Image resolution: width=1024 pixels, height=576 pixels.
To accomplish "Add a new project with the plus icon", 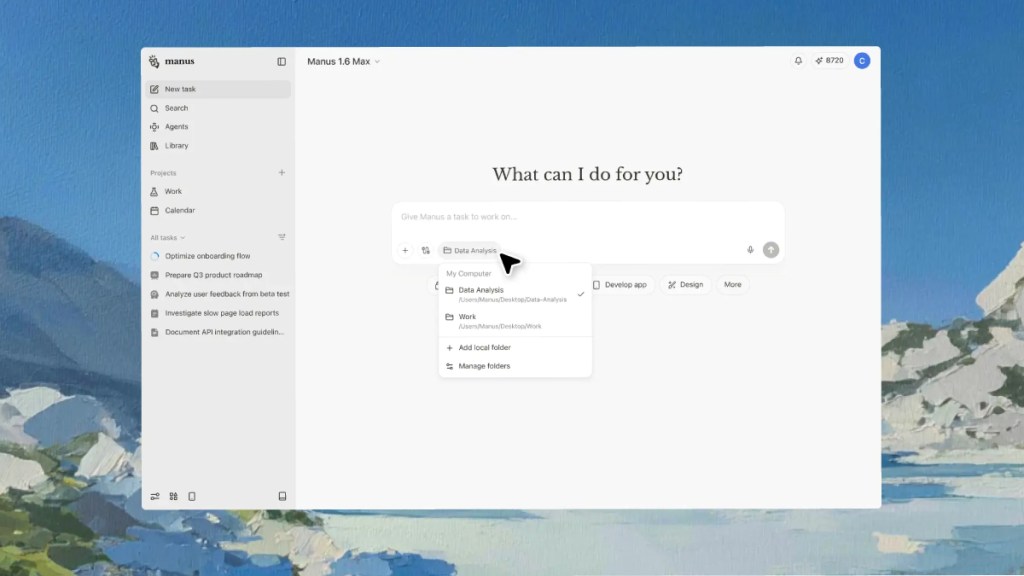I will click(x=281, y=172).
